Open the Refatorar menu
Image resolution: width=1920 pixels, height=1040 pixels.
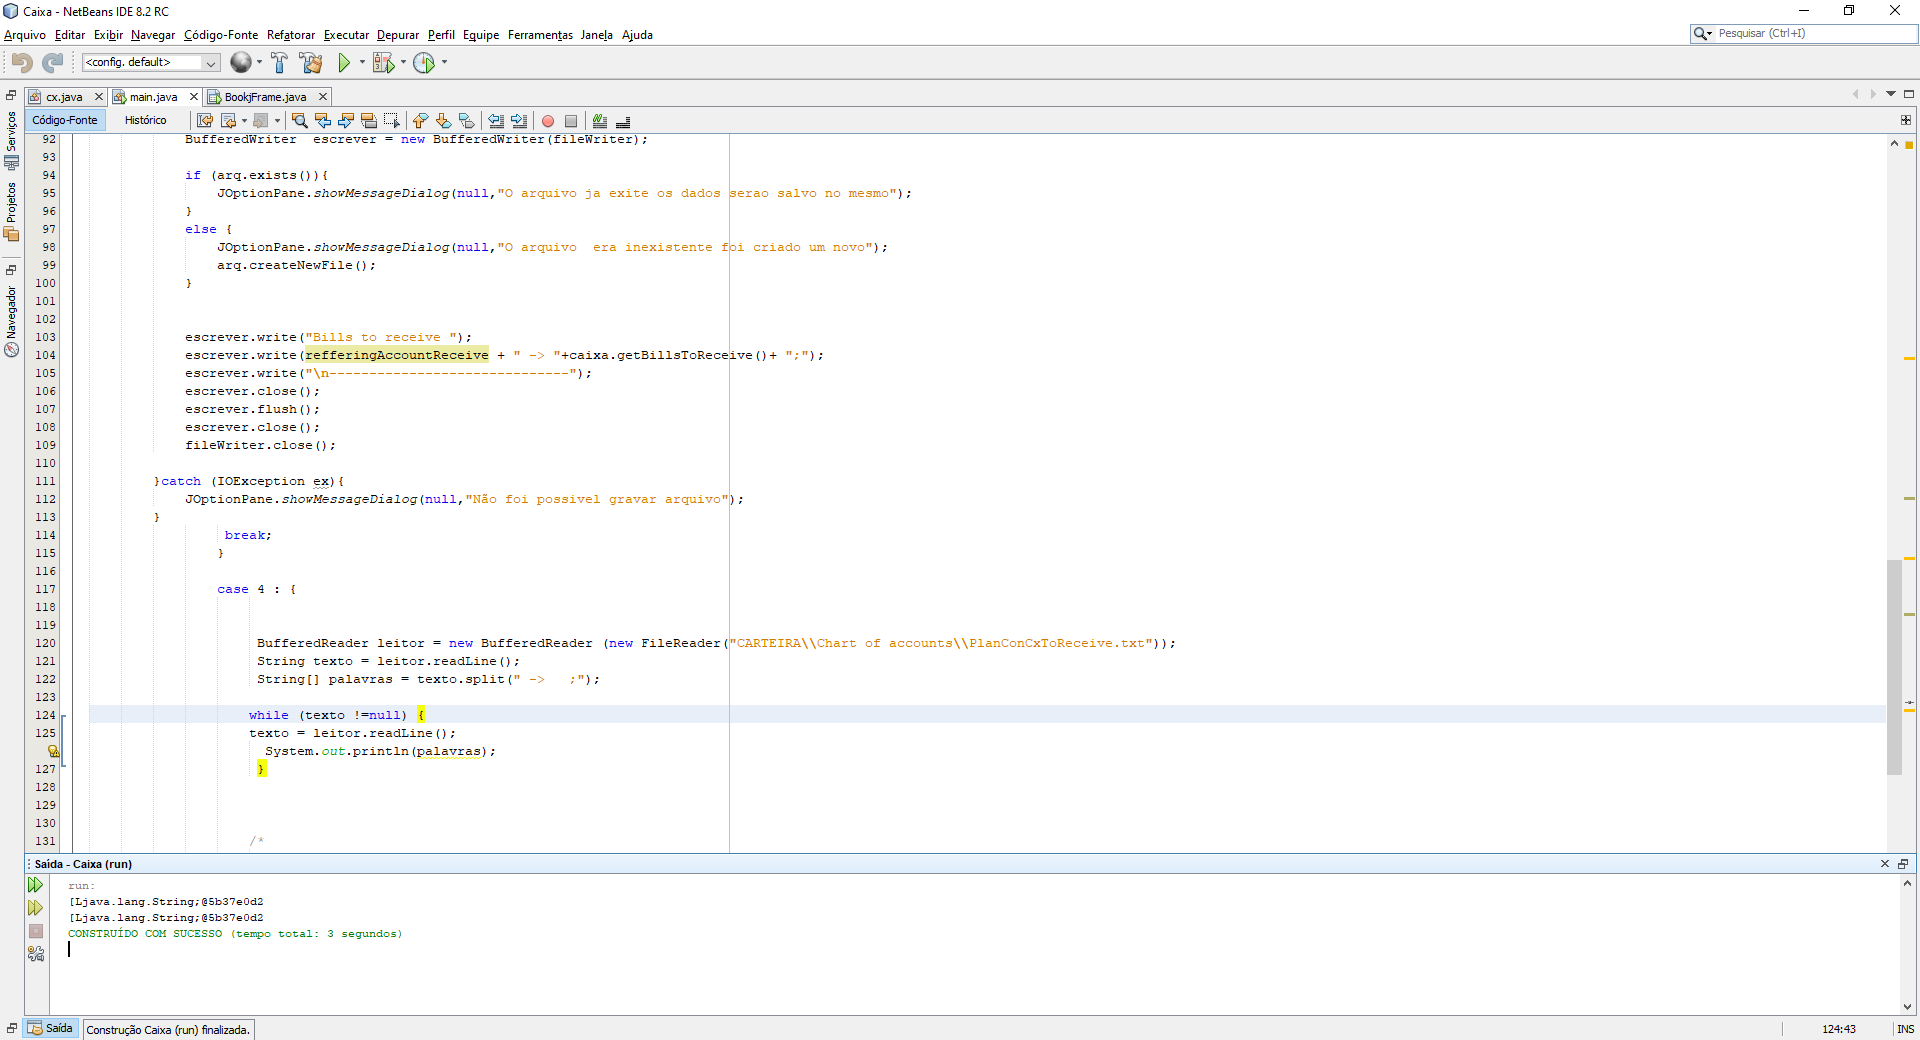(x=291, y=35)
